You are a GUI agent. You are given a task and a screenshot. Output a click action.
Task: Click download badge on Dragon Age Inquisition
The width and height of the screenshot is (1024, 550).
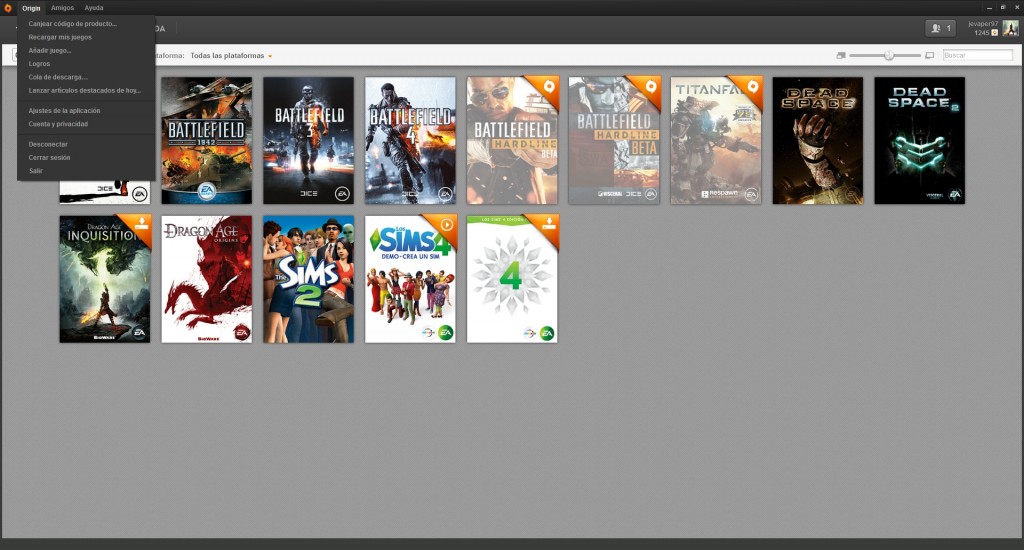pyautogui.click(x=140, y=225)
